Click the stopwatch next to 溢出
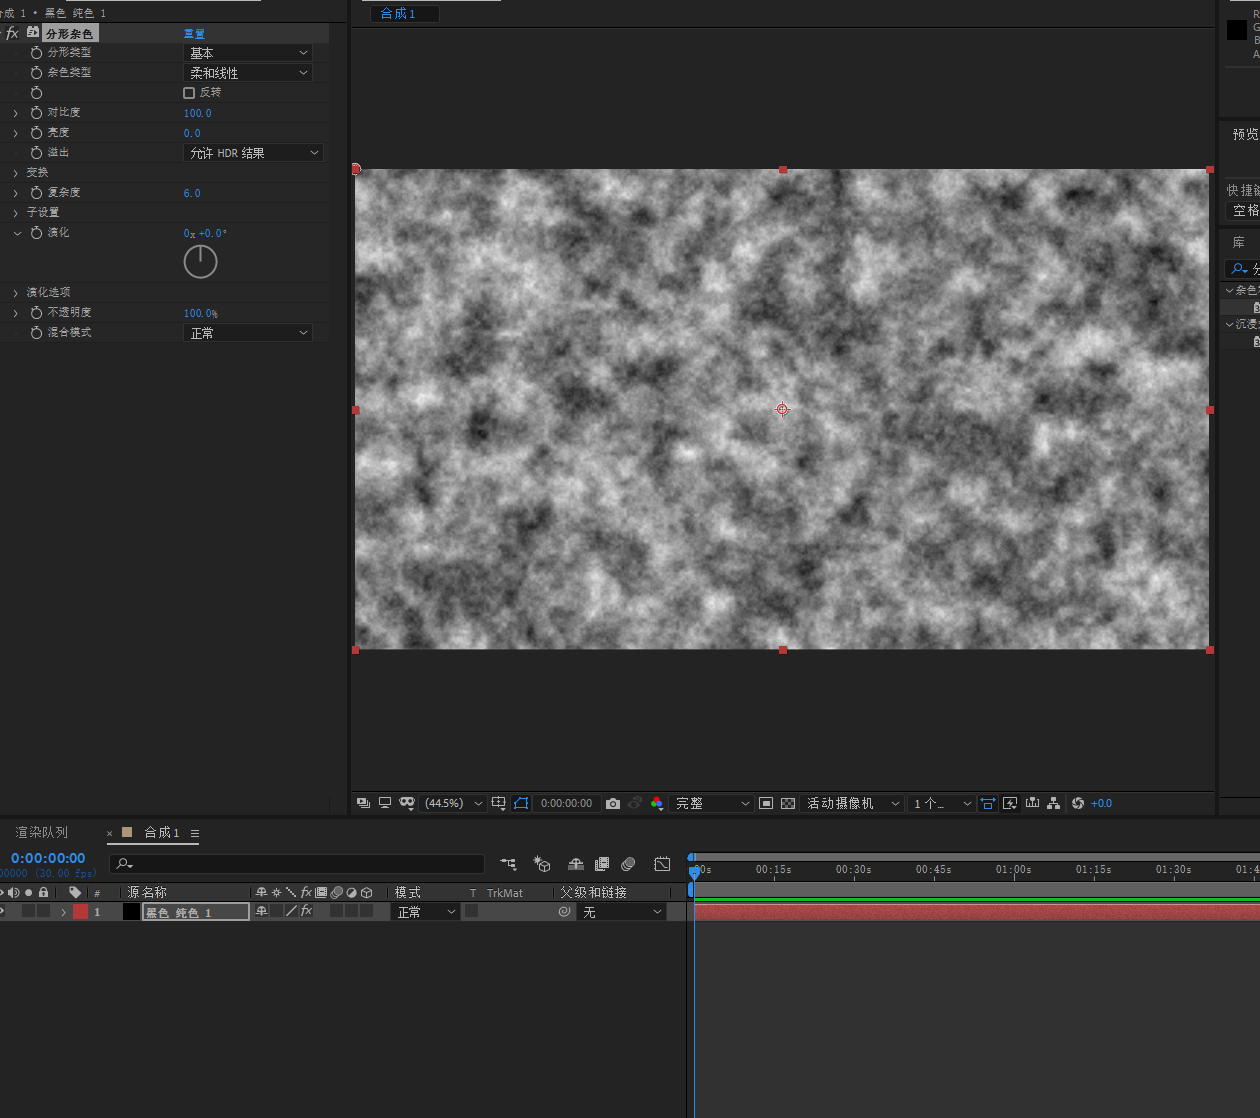 coord(36,152)
